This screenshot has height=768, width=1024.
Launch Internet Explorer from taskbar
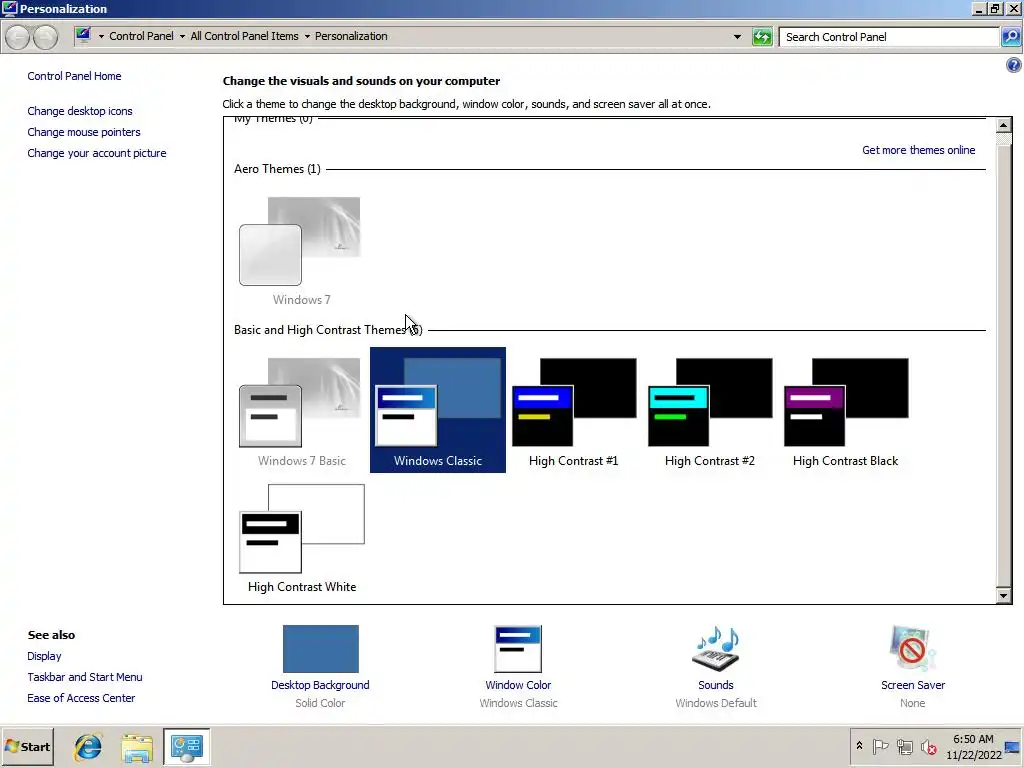pyautogui.click(x=88, y=747)
